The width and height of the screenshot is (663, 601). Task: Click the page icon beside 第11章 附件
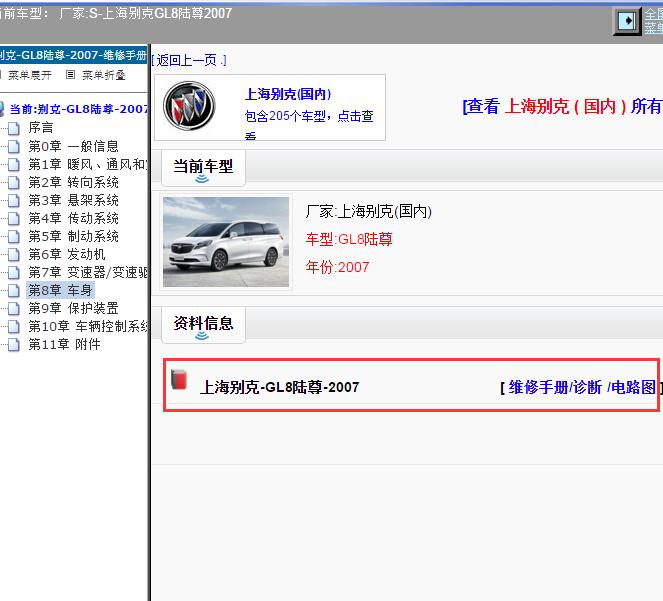[14, 344]
